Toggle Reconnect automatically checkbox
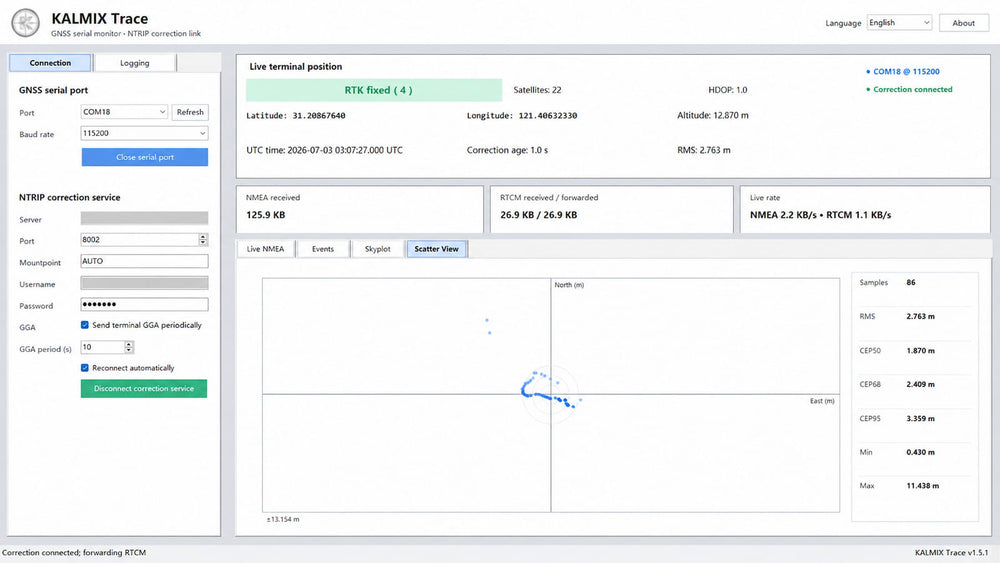Screen dimensions: 1000x563 click(85, 368)
